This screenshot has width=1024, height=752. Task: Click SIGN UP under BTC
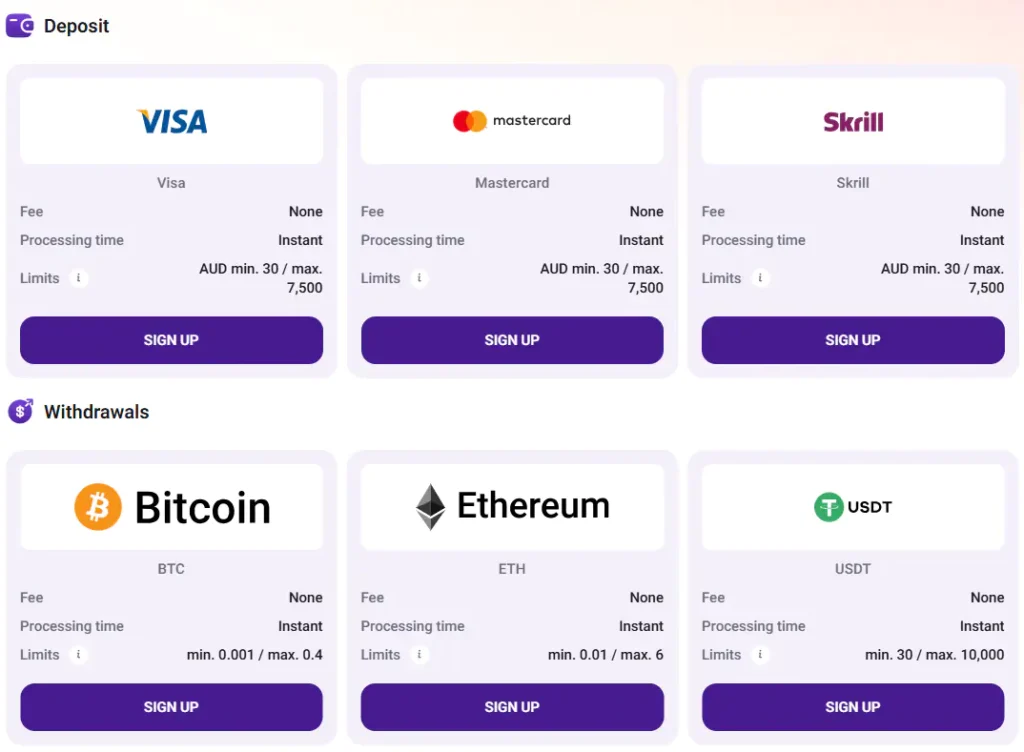point(171,707)
